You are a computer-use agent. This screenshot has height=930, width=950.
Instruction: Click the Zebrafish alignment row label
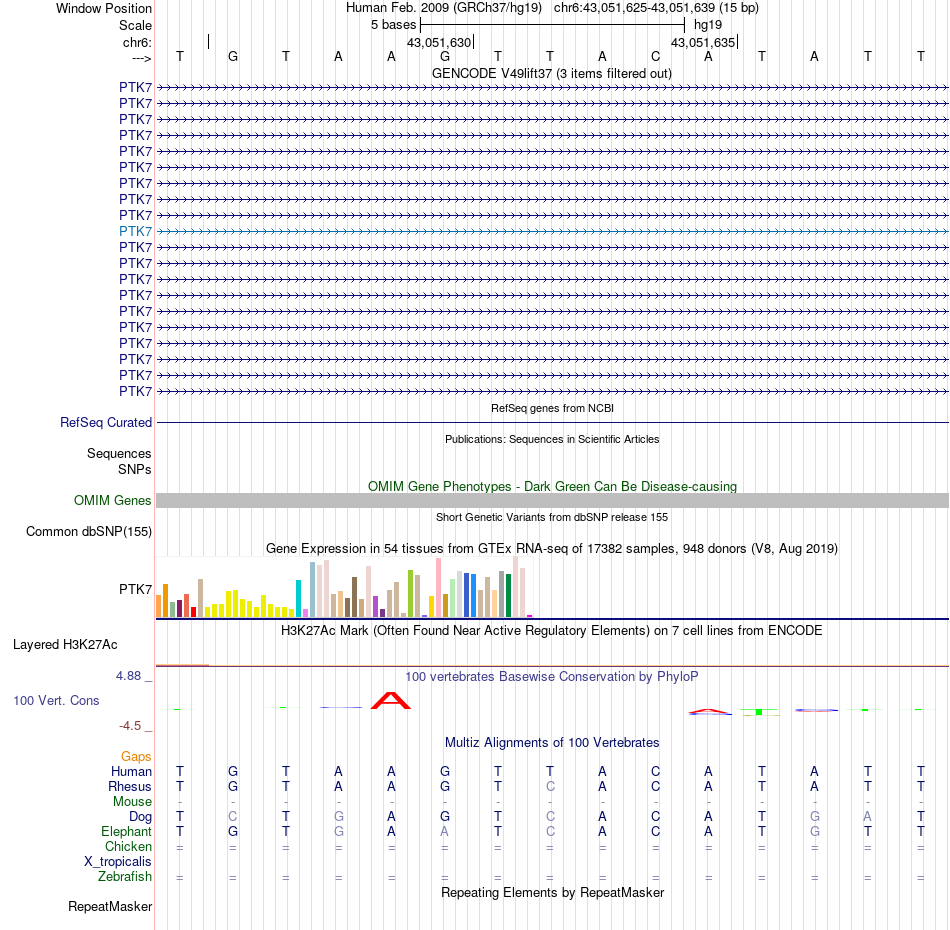point(125,877)
